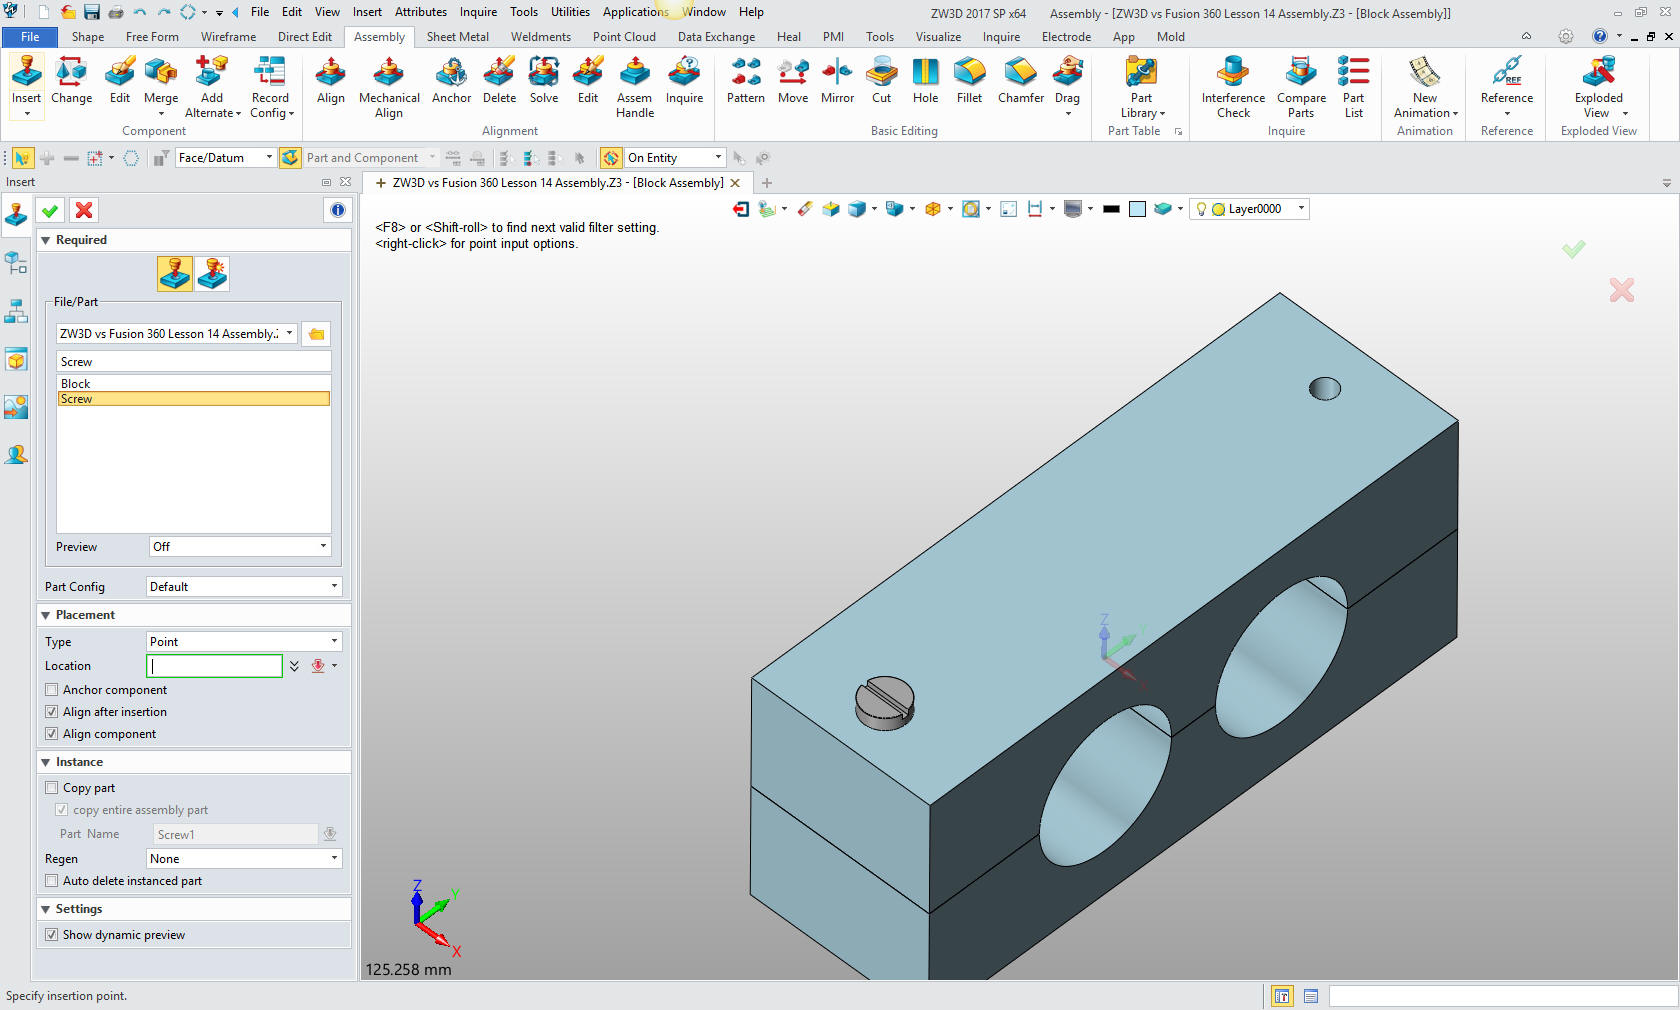The width and height of the screenshot is (1680, 1010).
Task: Toggle the Anchor component checkbox
Action: click(x=51, y=690)
